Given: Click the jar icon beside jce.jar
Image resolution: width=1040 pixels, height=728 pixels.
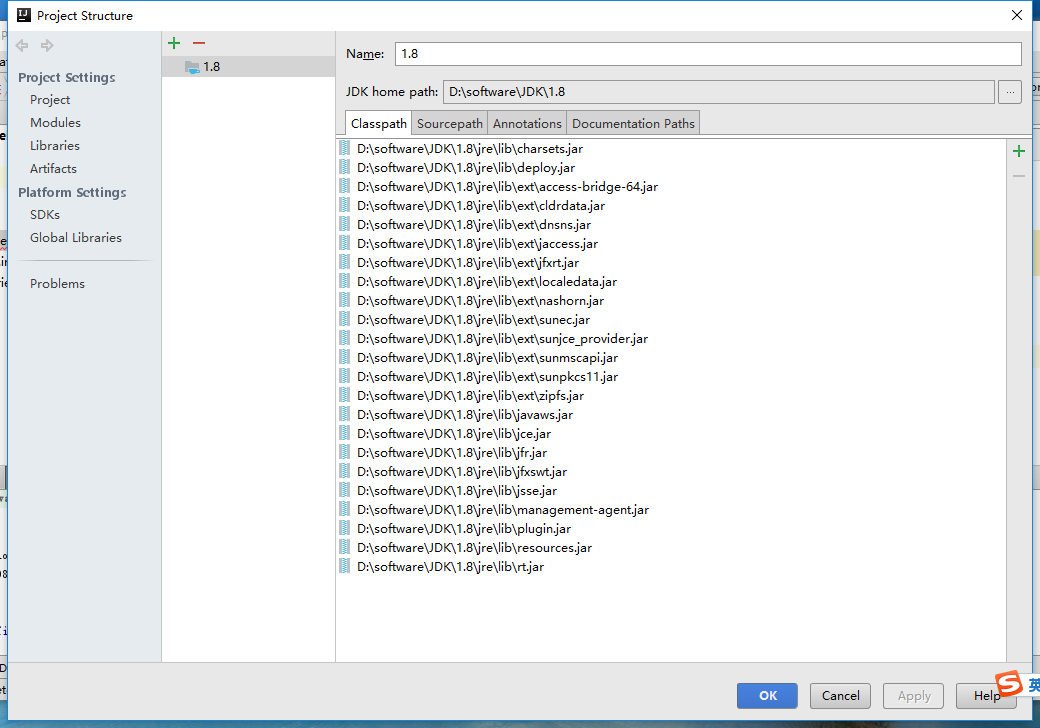Looking at the screenshot, I should tap(344, 433).
